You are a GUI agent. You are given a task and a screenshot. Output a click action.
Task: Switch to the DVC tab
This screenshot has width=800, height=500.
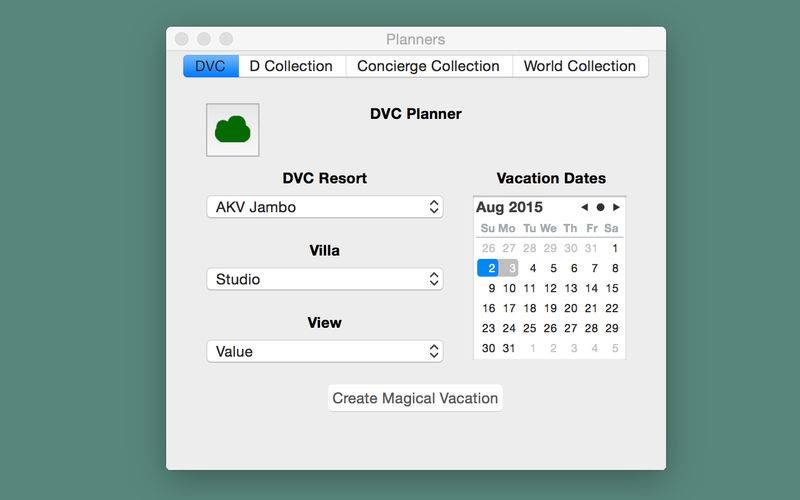[211, 66]
